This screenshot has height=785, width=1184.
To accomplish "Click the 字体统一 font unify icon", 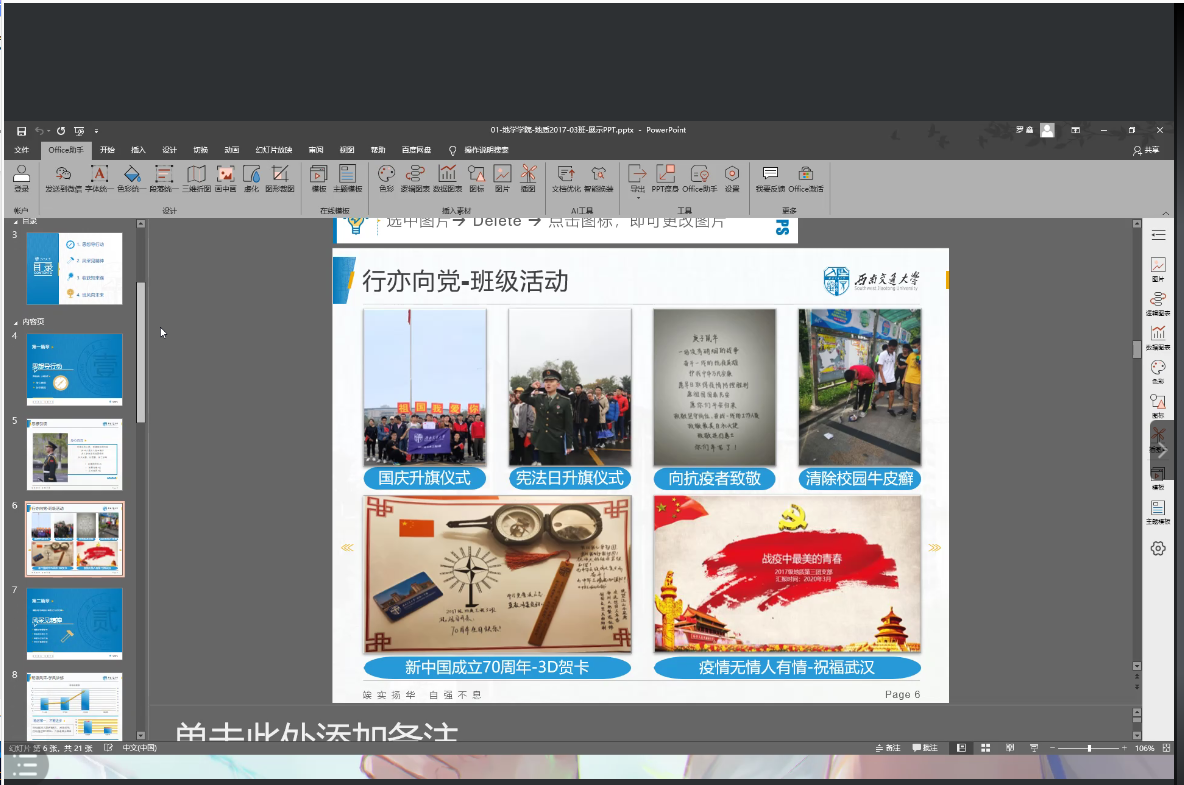I will coord(99,176).
